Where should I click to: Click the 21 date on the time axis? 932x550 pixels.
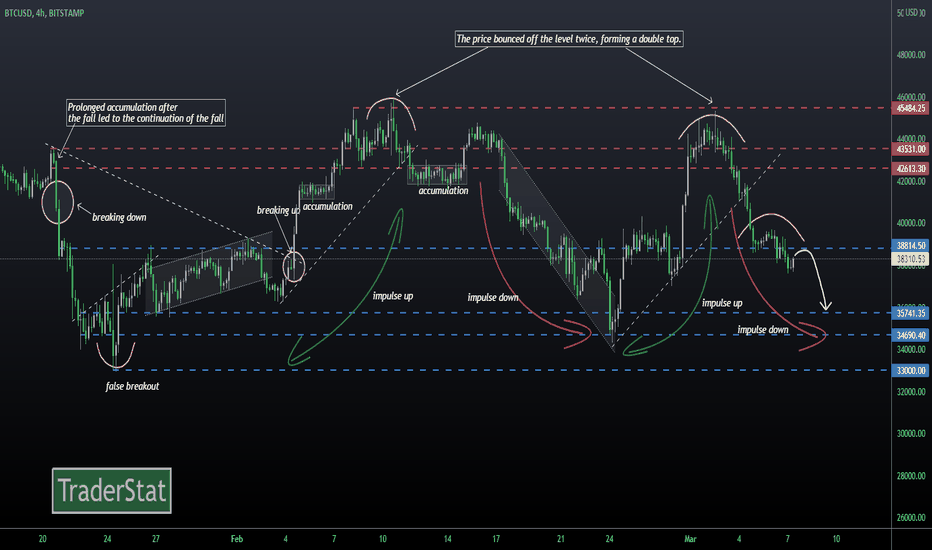tap(561, 539)
